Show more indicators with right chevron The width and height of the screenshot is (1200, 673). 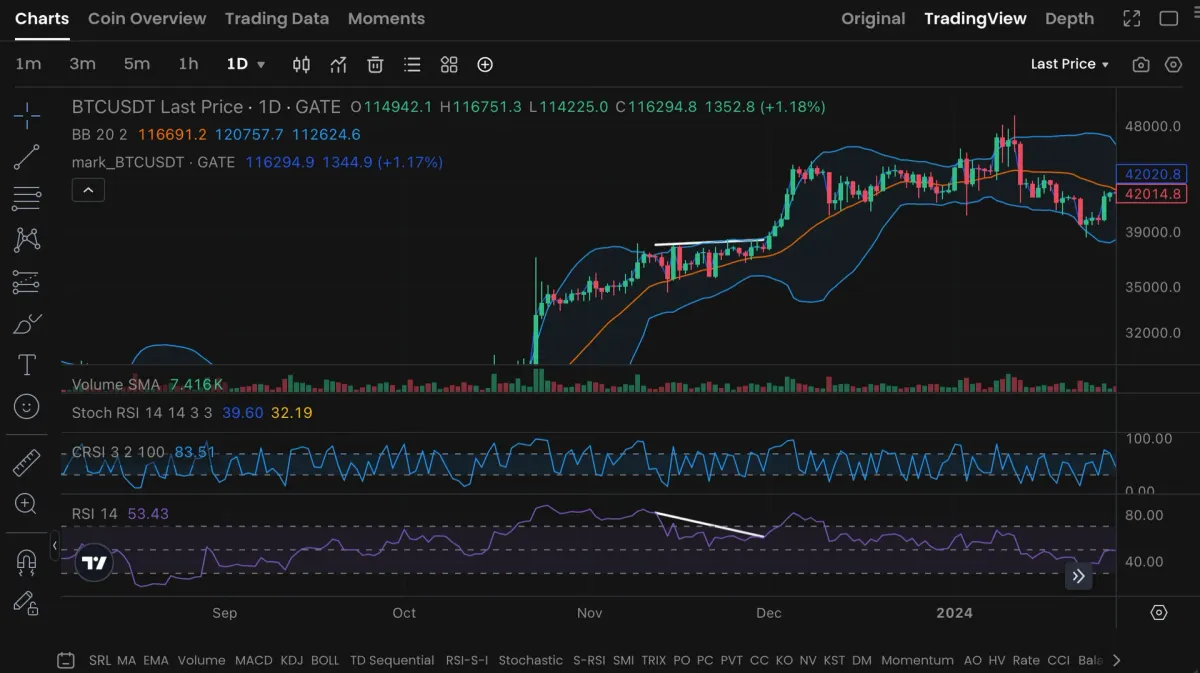coord(1116,660)
